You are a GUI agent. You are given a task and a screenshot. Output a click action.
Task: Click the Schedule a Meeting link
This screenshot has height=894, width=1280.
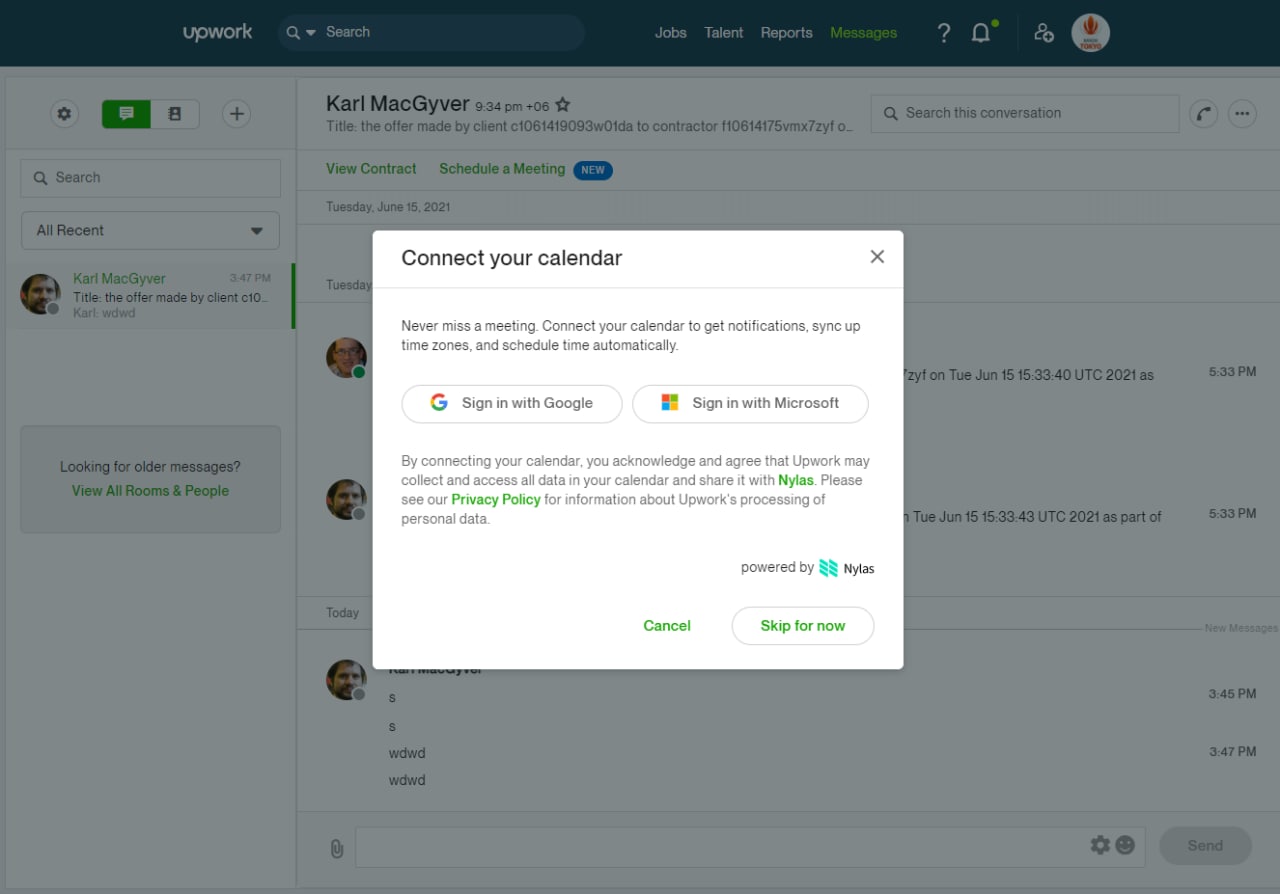pyautogui.click(x=502, y=169)
